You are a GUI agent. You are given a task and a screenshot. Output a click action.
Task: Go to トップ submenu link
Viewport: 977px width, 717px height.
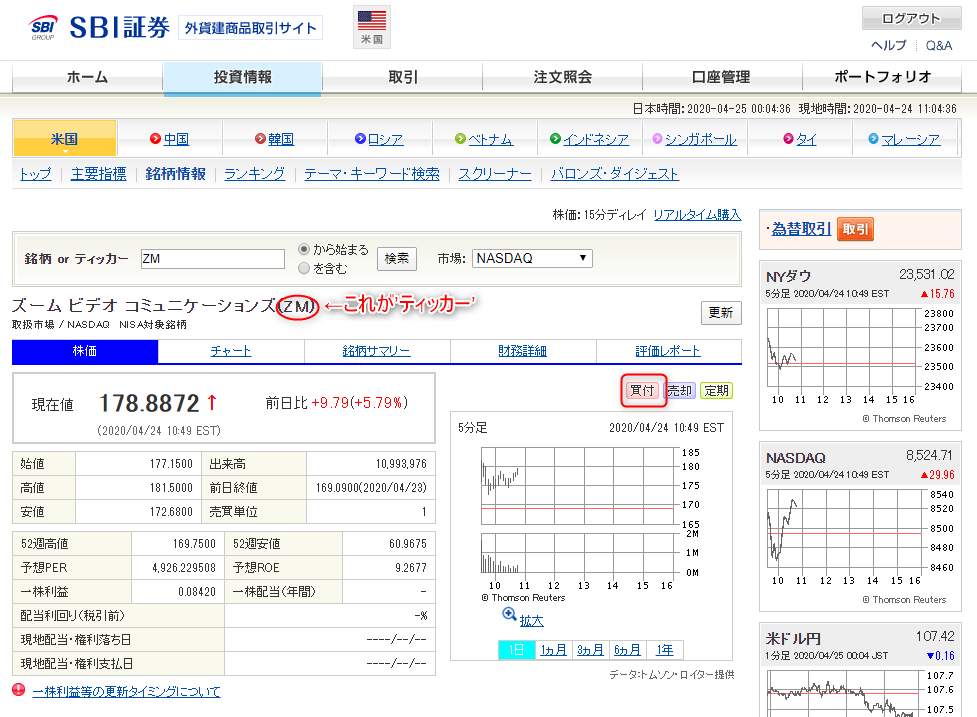tap(36, 174)
